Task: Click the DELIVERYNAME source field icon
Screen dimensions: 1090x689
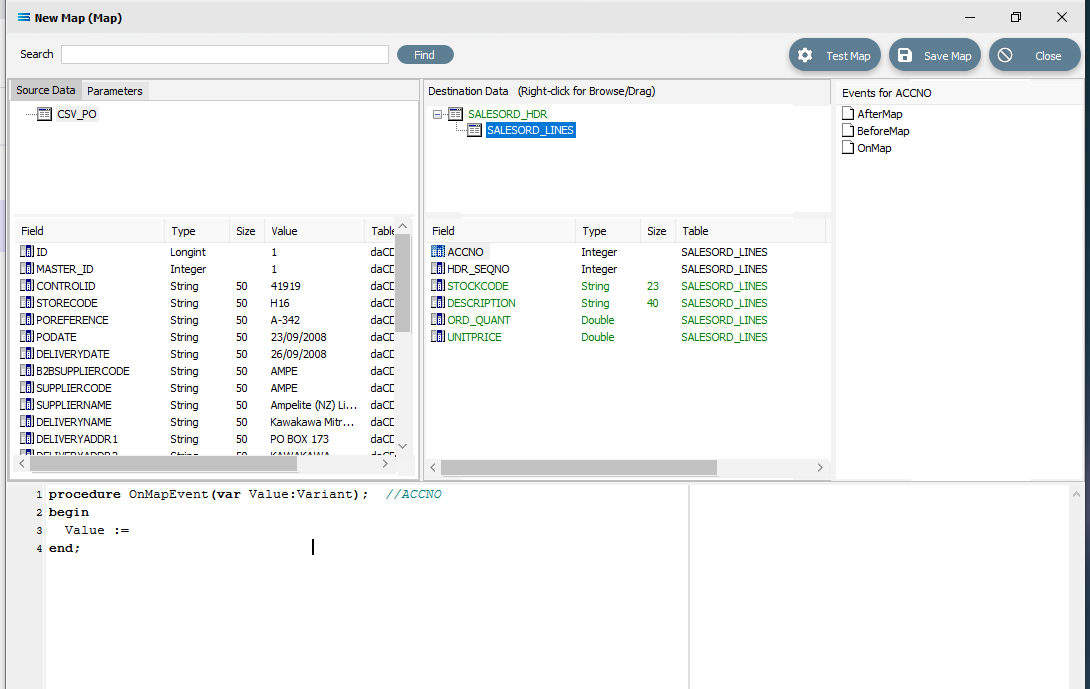Action: click(26, 422)
